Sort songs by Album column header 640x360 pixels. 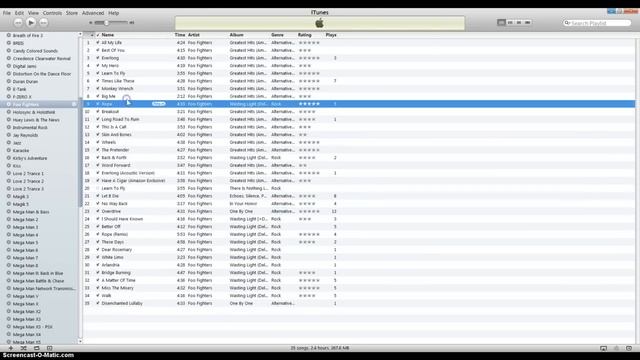click(236, 35)
